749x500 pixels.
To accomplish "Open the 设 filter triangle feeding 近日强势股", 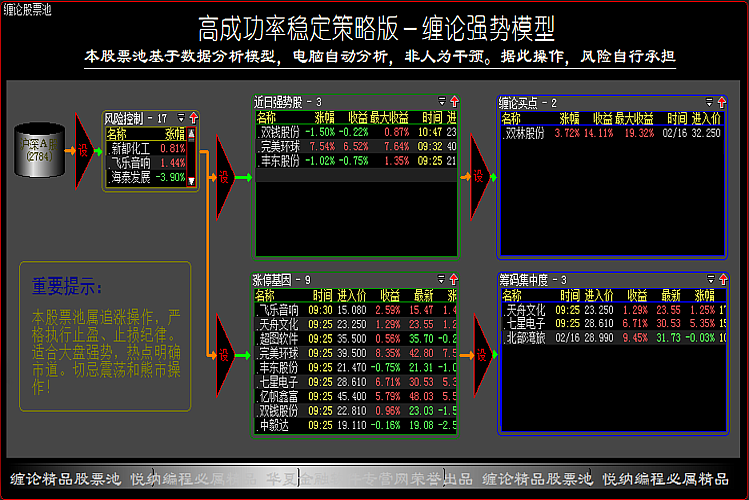I will [224, 177].
